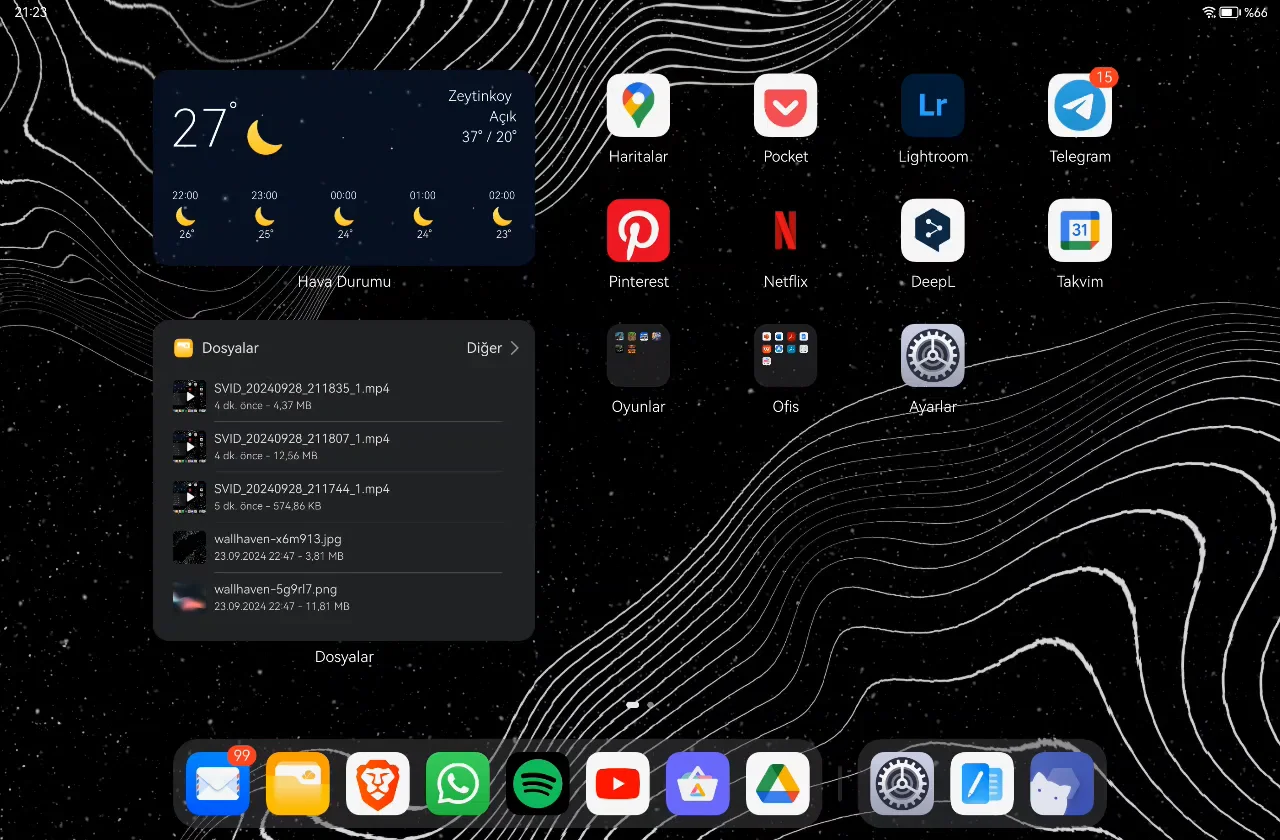This screenshot has width=1280, height=840.
Task: Select the 02:00 hourly forecast
Action: (x=502, y=215)
